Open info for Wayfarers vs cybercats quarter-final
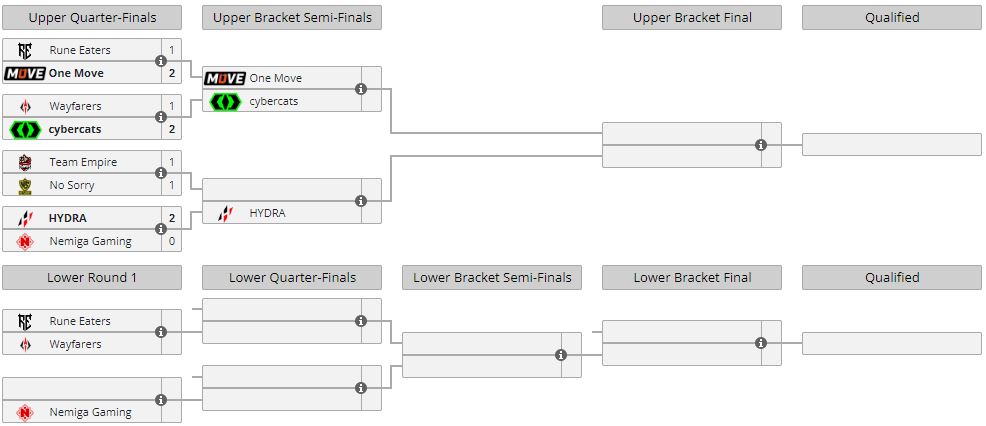 pyautogui.click(x=161, y=117)
